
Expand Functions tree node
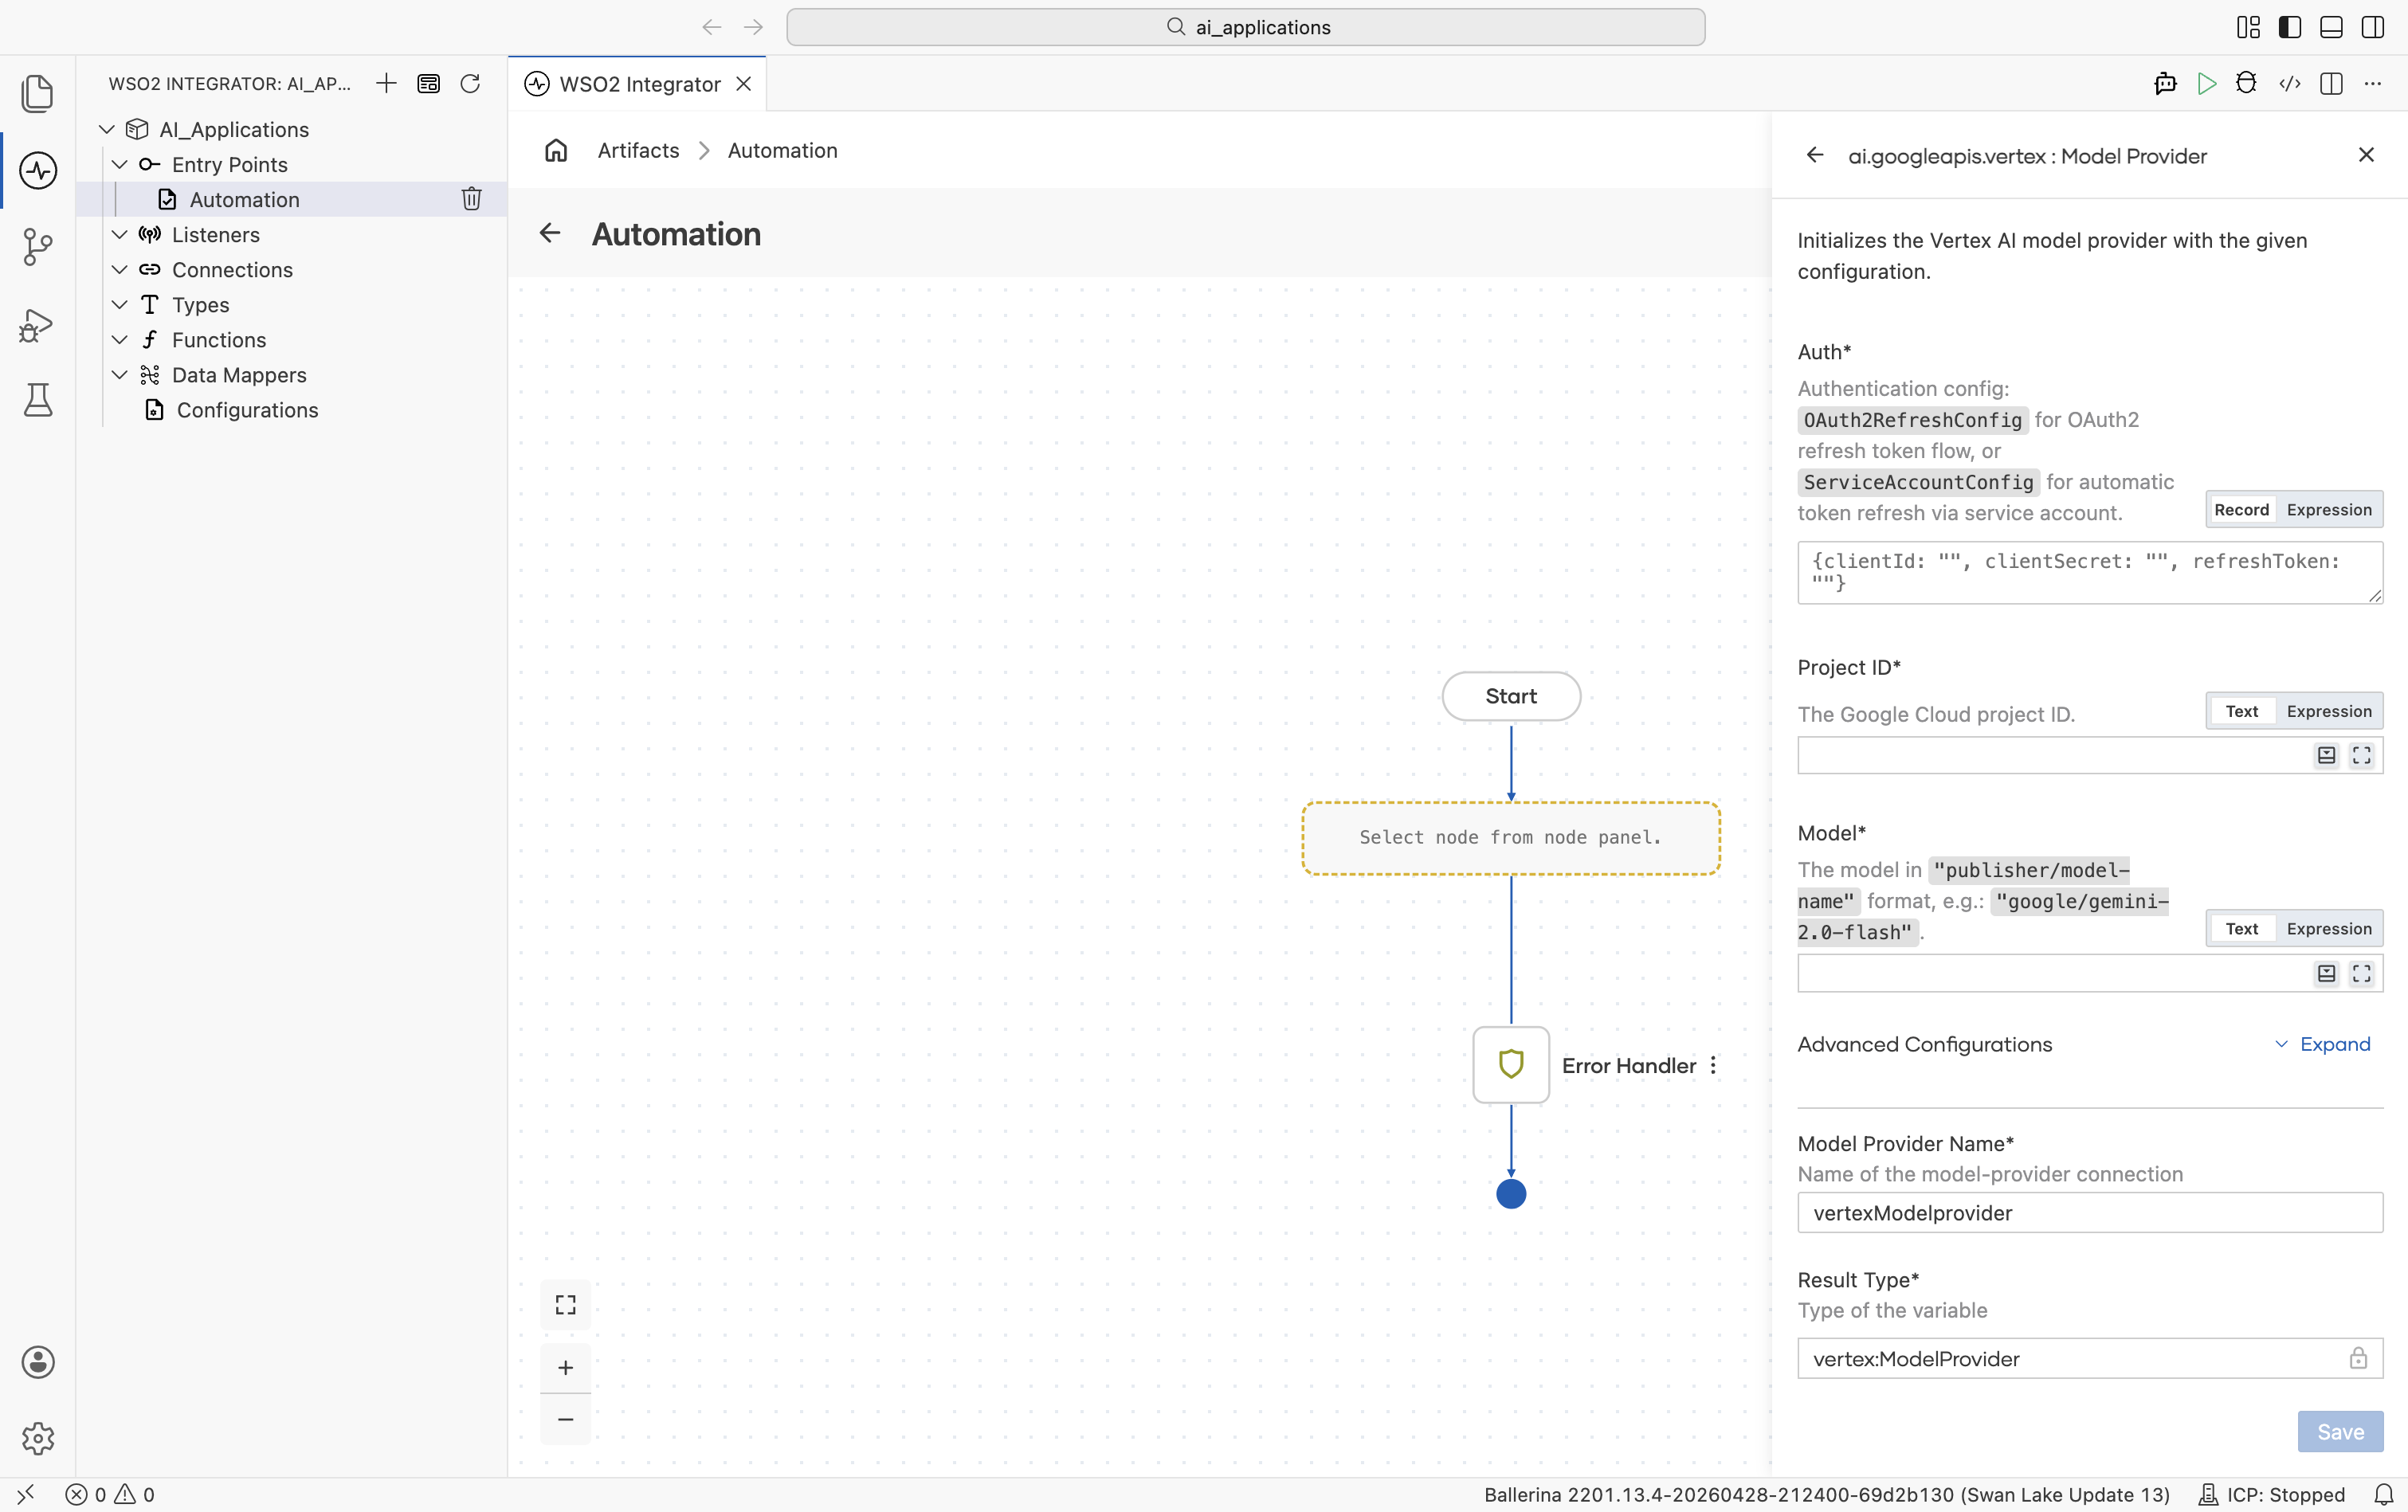click(x=120, y=339)
